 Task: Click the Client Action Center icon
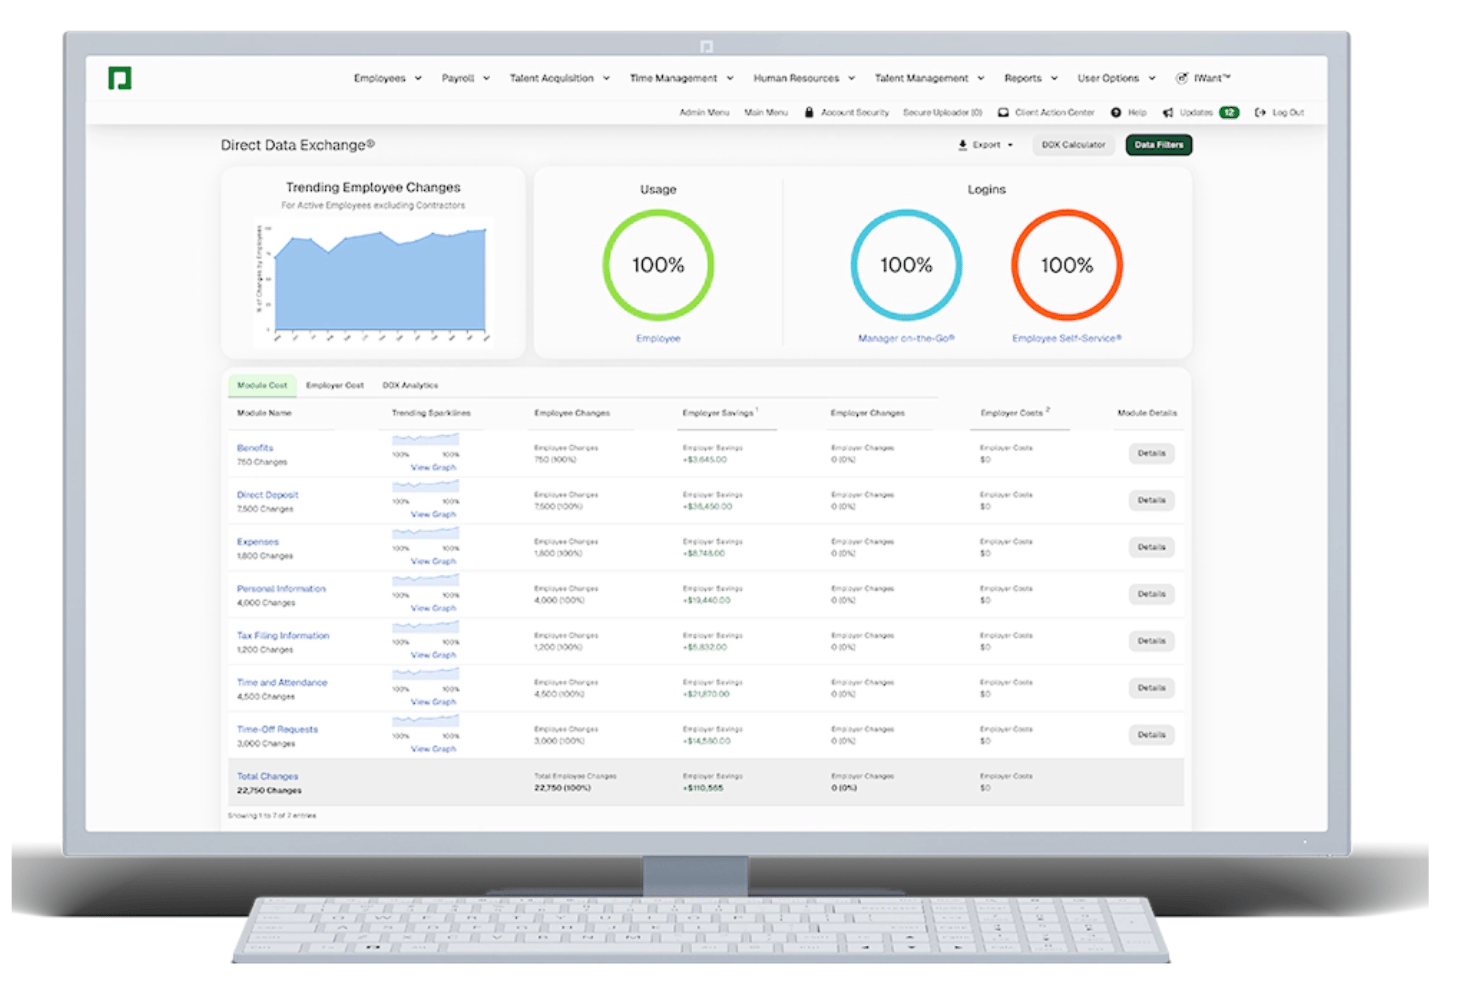[1003, 113]
